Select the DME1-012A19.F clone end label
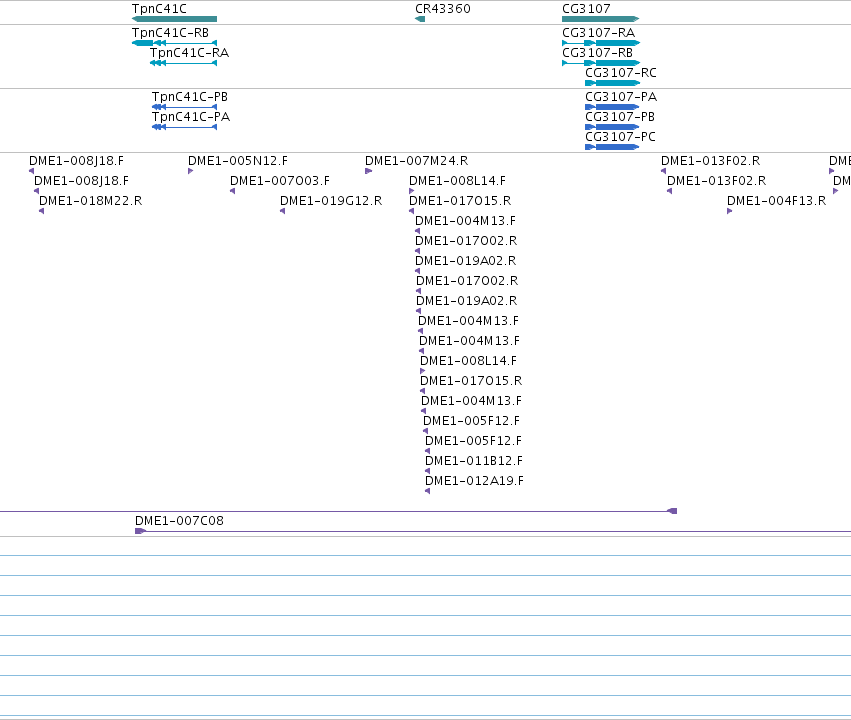The width and height of the screenshot is (851, 720). [x=474, y=481]
